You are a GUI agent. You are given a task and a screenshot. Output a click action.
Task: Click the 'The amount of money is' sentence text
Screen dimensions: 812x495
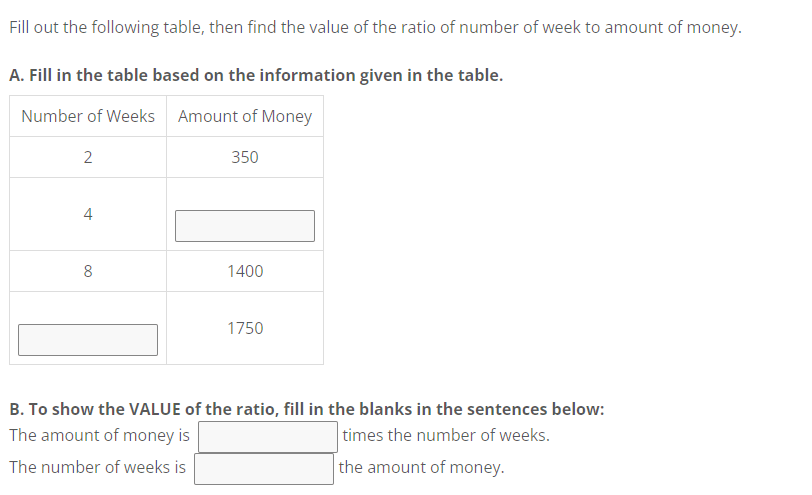[x=99, y=435]
